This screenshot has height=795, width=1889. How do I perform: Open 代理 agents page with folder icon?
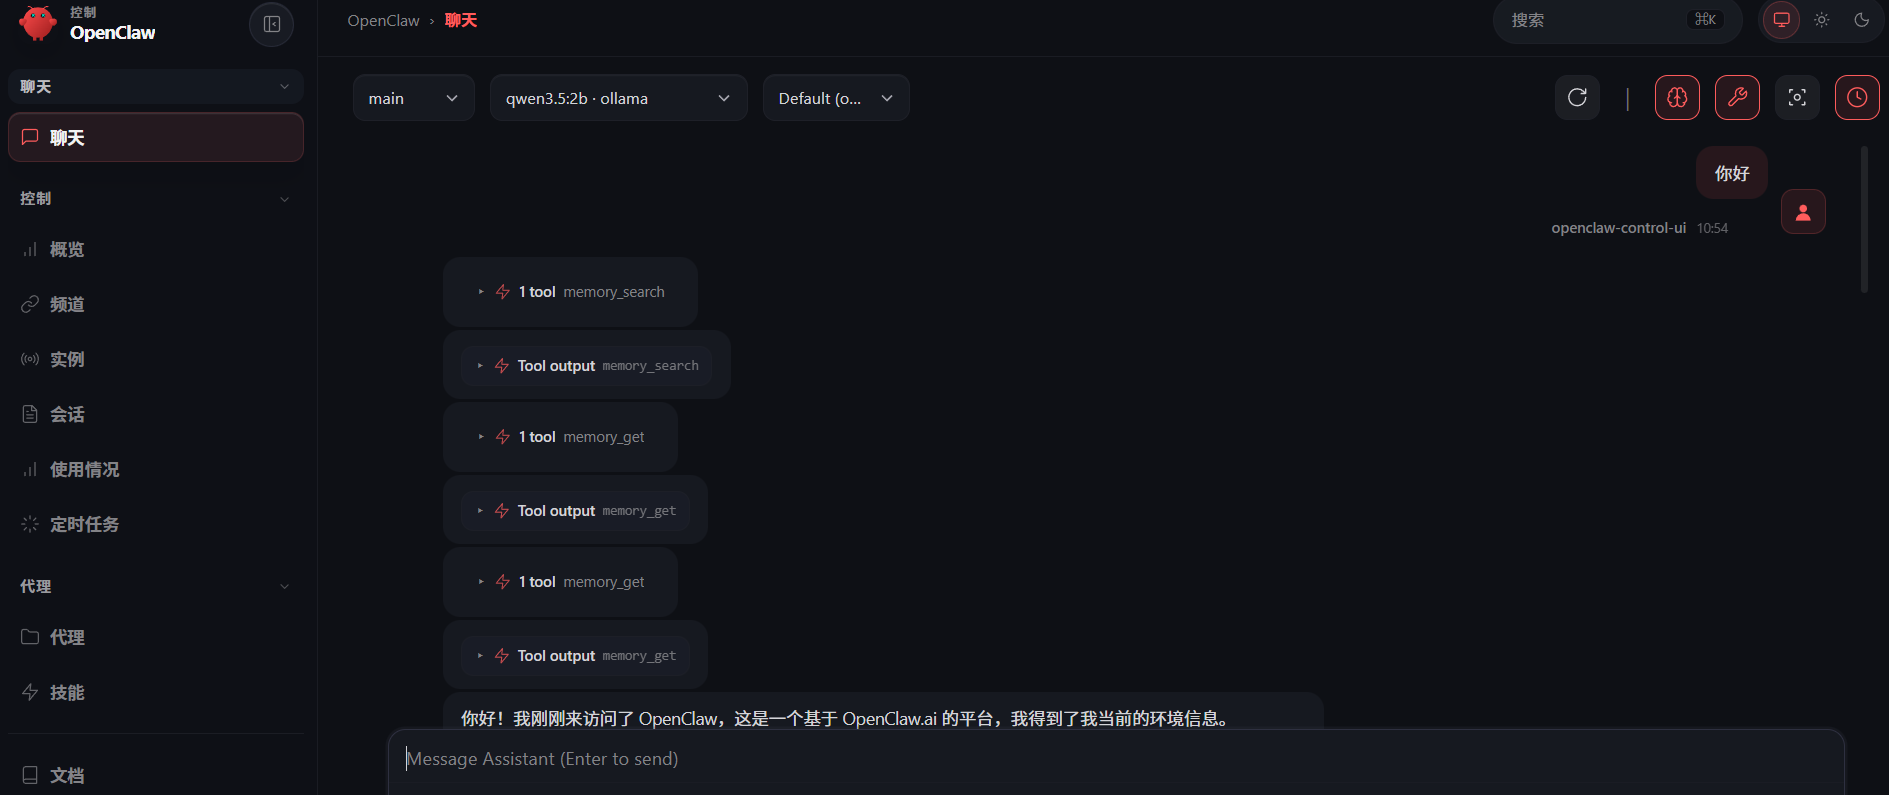point(156,637)
